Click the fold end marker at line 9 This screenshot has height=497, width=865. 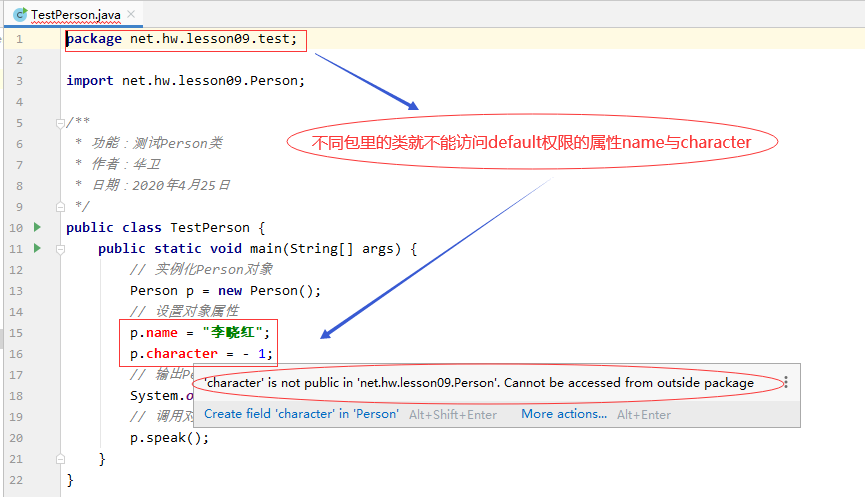click(x=61, y=207)
